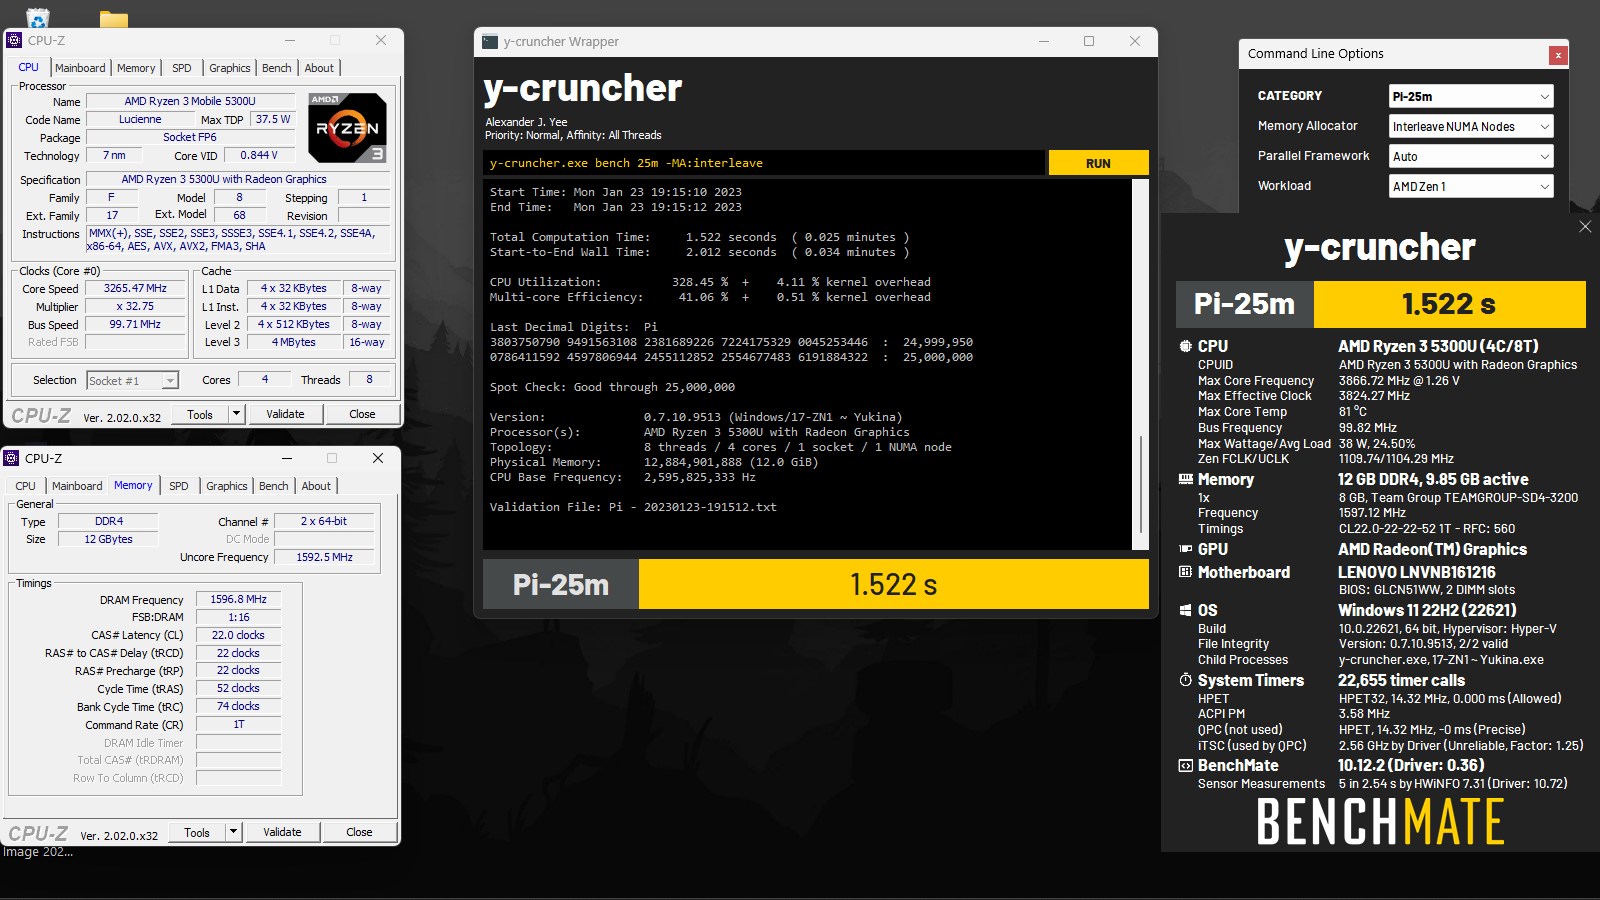Click the CPU Name field AMD Ryzen 3 Mobile 5300U

pyautogui.click(x=190, y=101)
